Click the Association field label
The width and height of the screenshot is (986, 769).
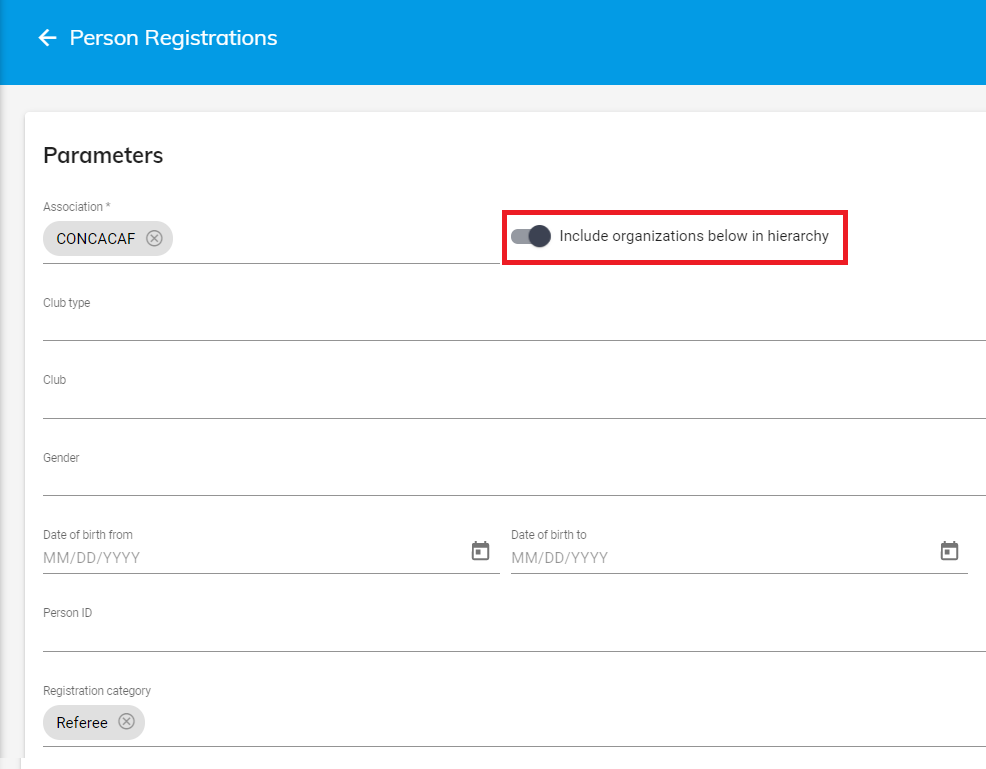coord(76,207)
